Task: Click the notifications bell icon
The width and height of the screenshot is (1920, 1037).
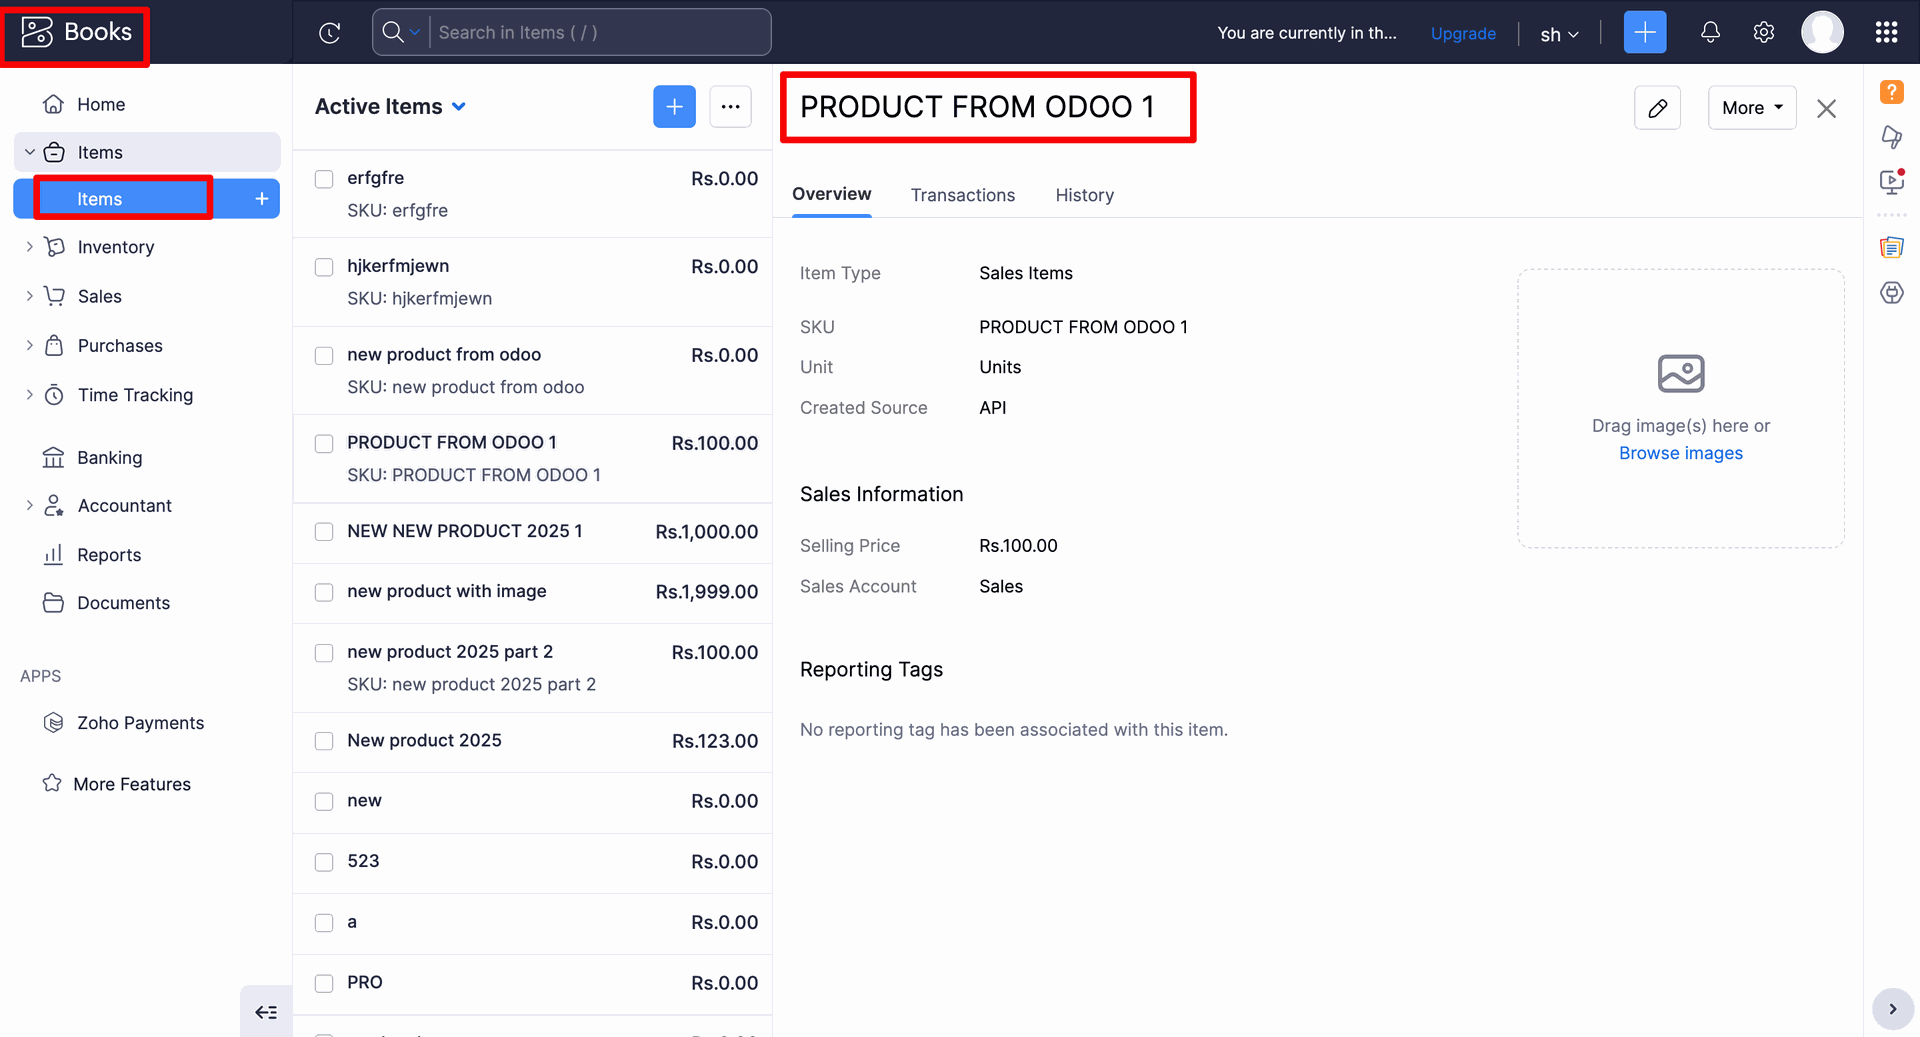Action: pos(1710,33)
